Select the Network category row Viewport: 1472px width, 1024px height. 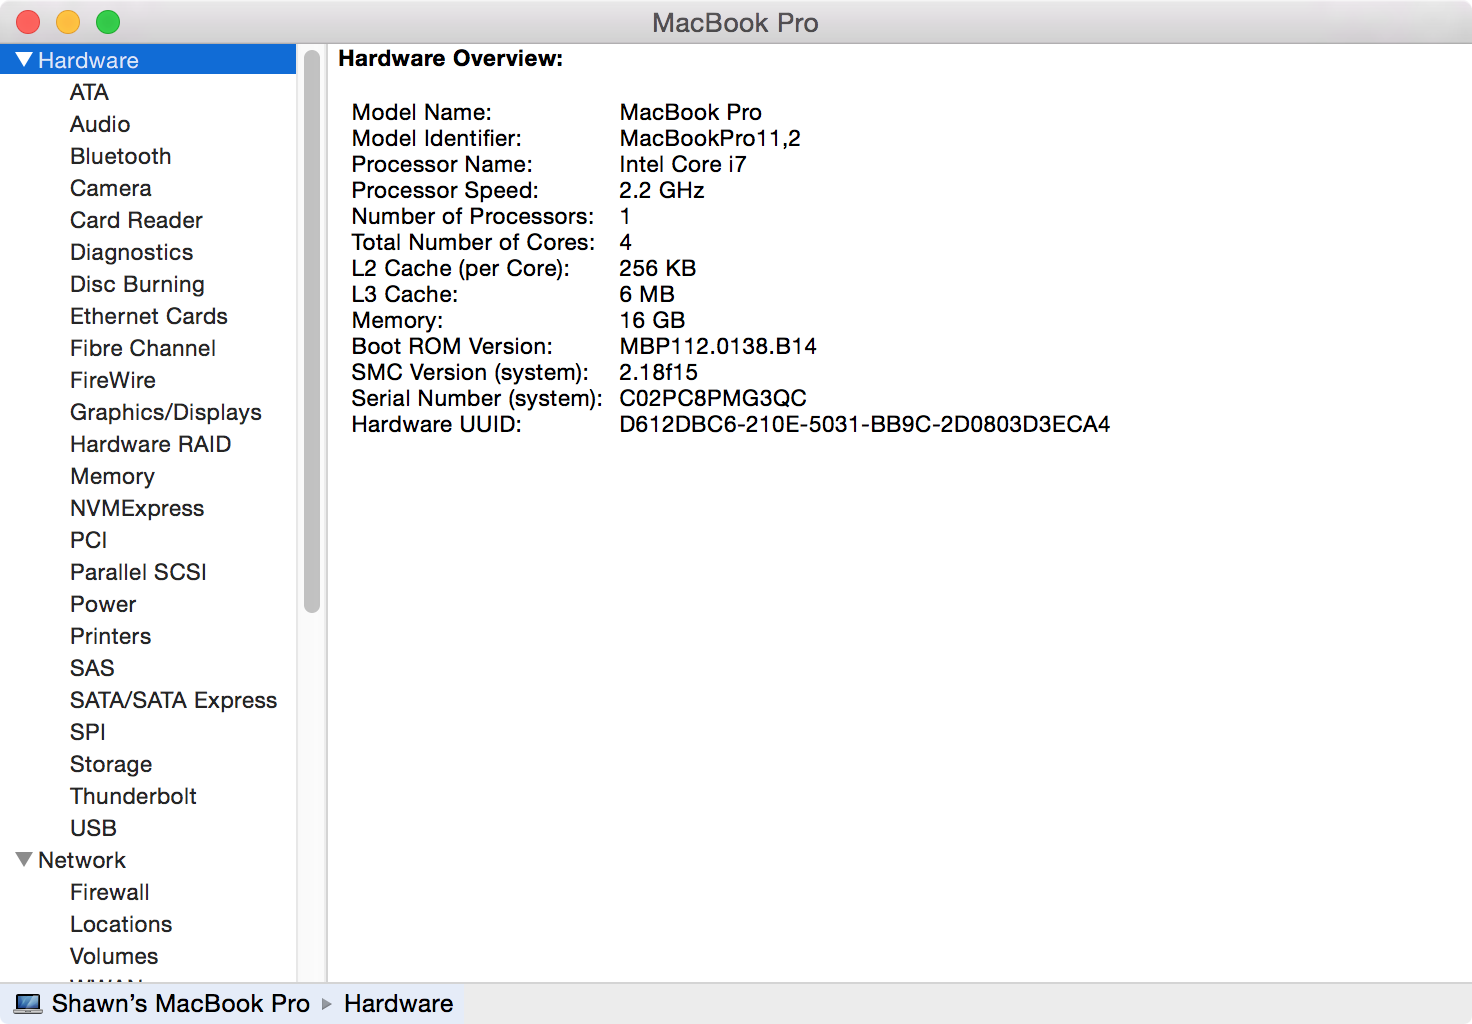pos(148,860)
